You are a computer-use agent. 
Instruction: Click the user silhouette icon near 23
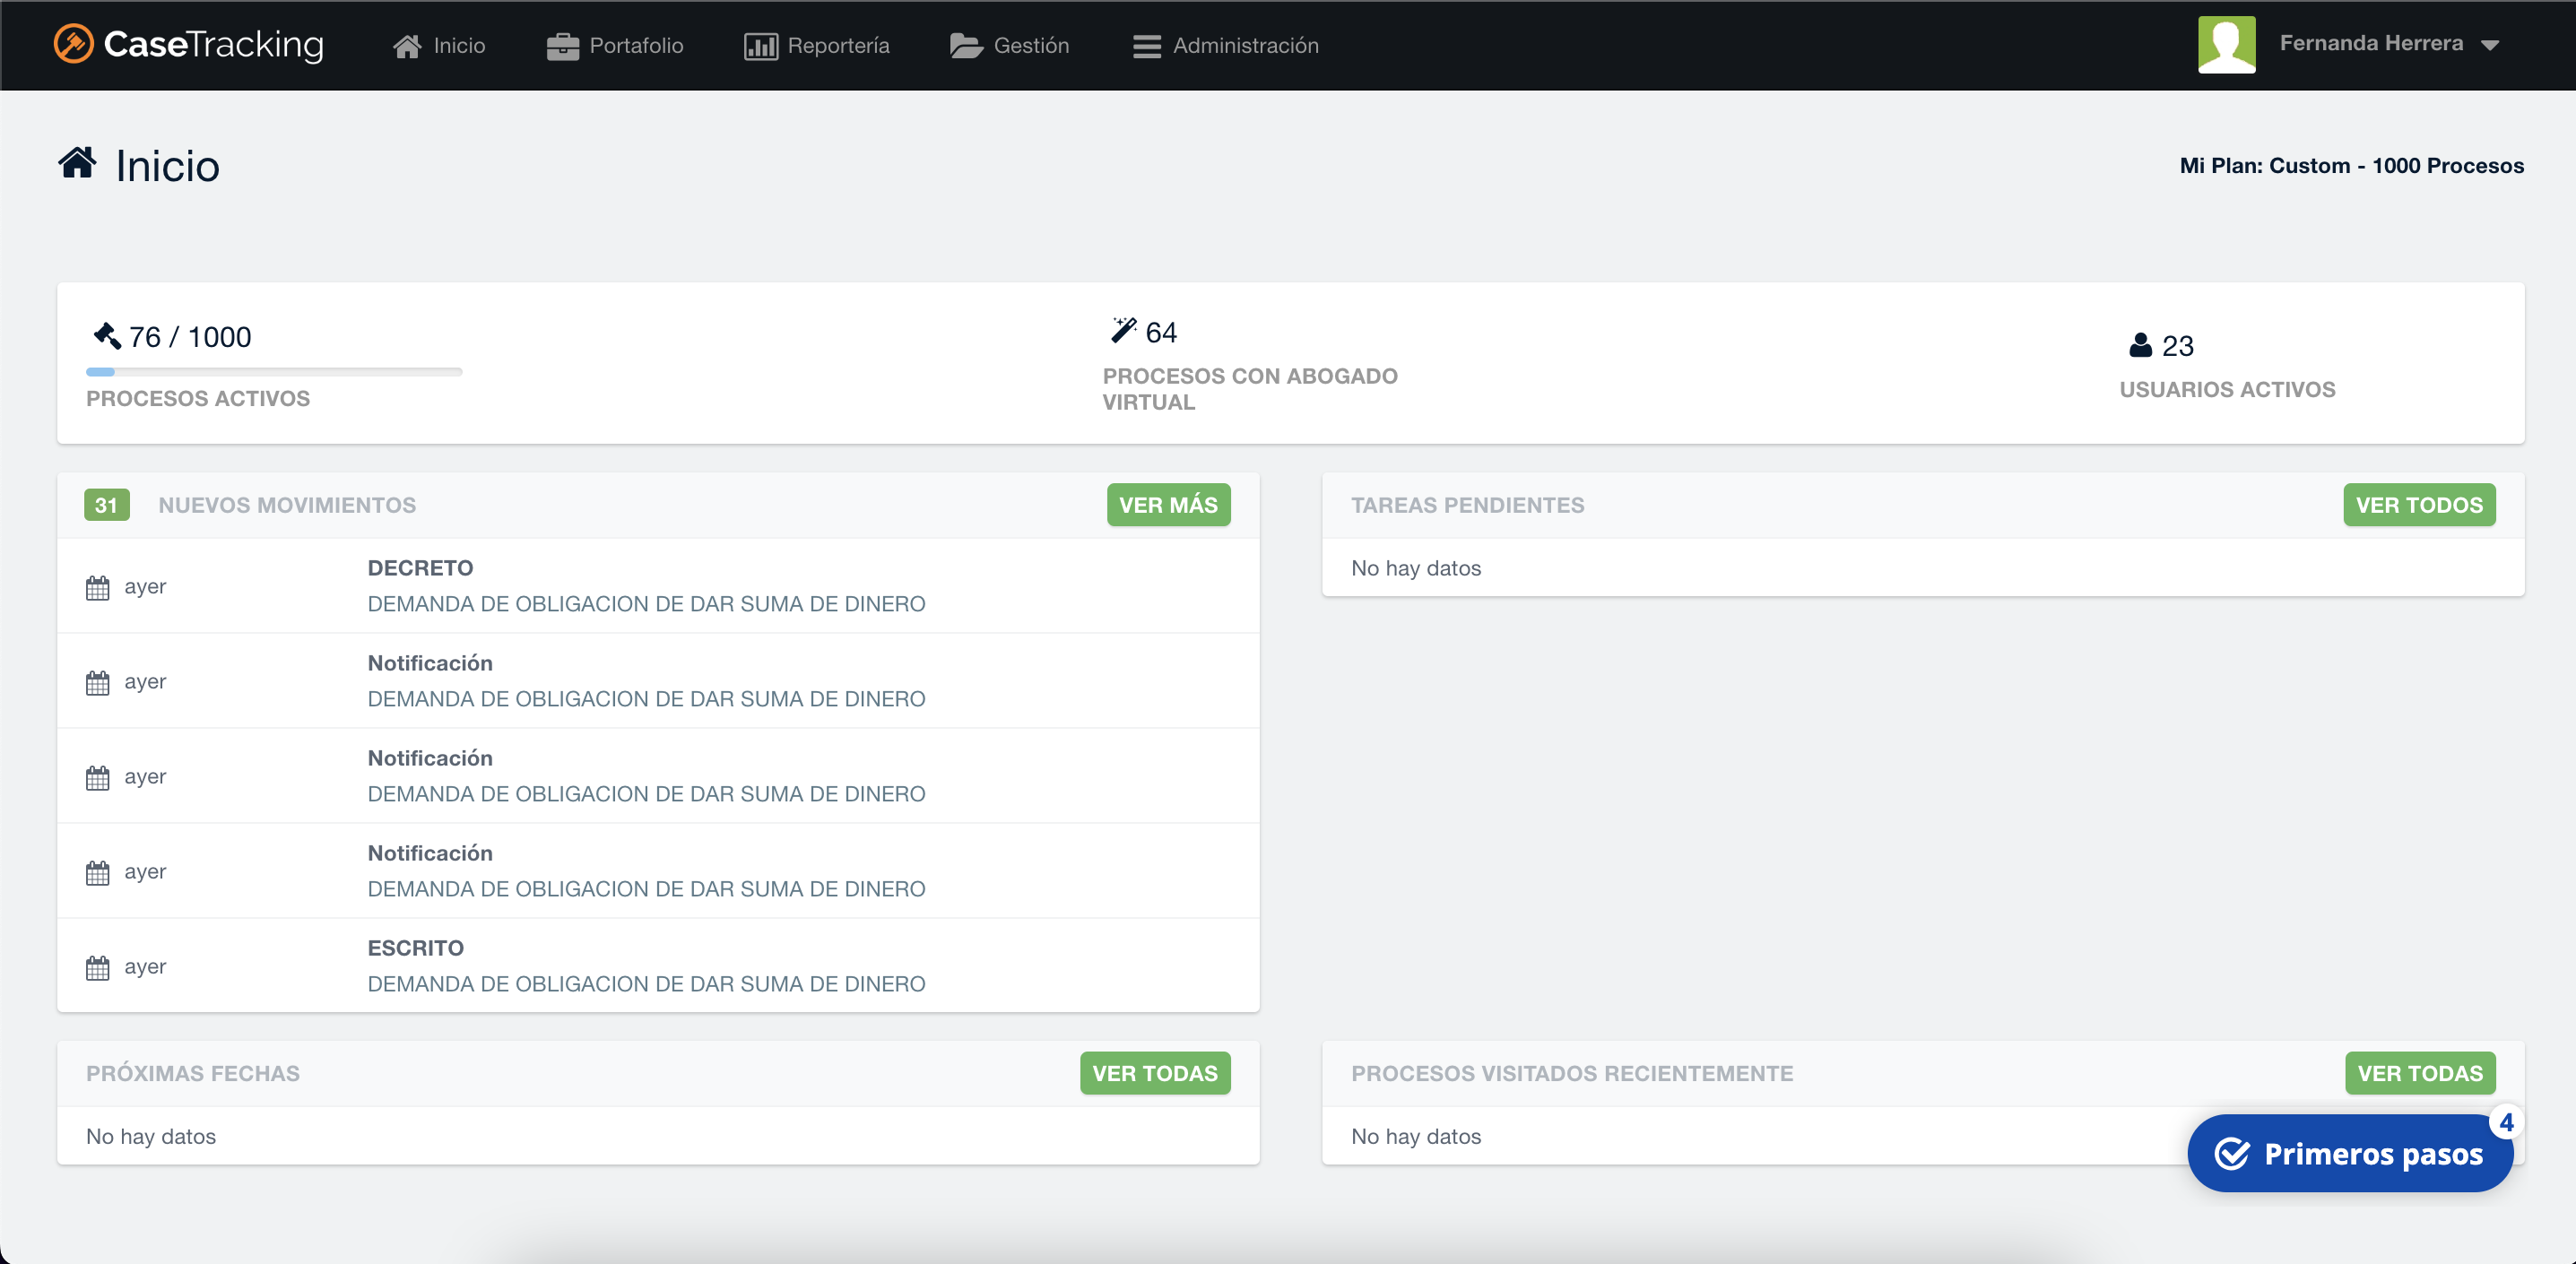(x=2140, y=345)
